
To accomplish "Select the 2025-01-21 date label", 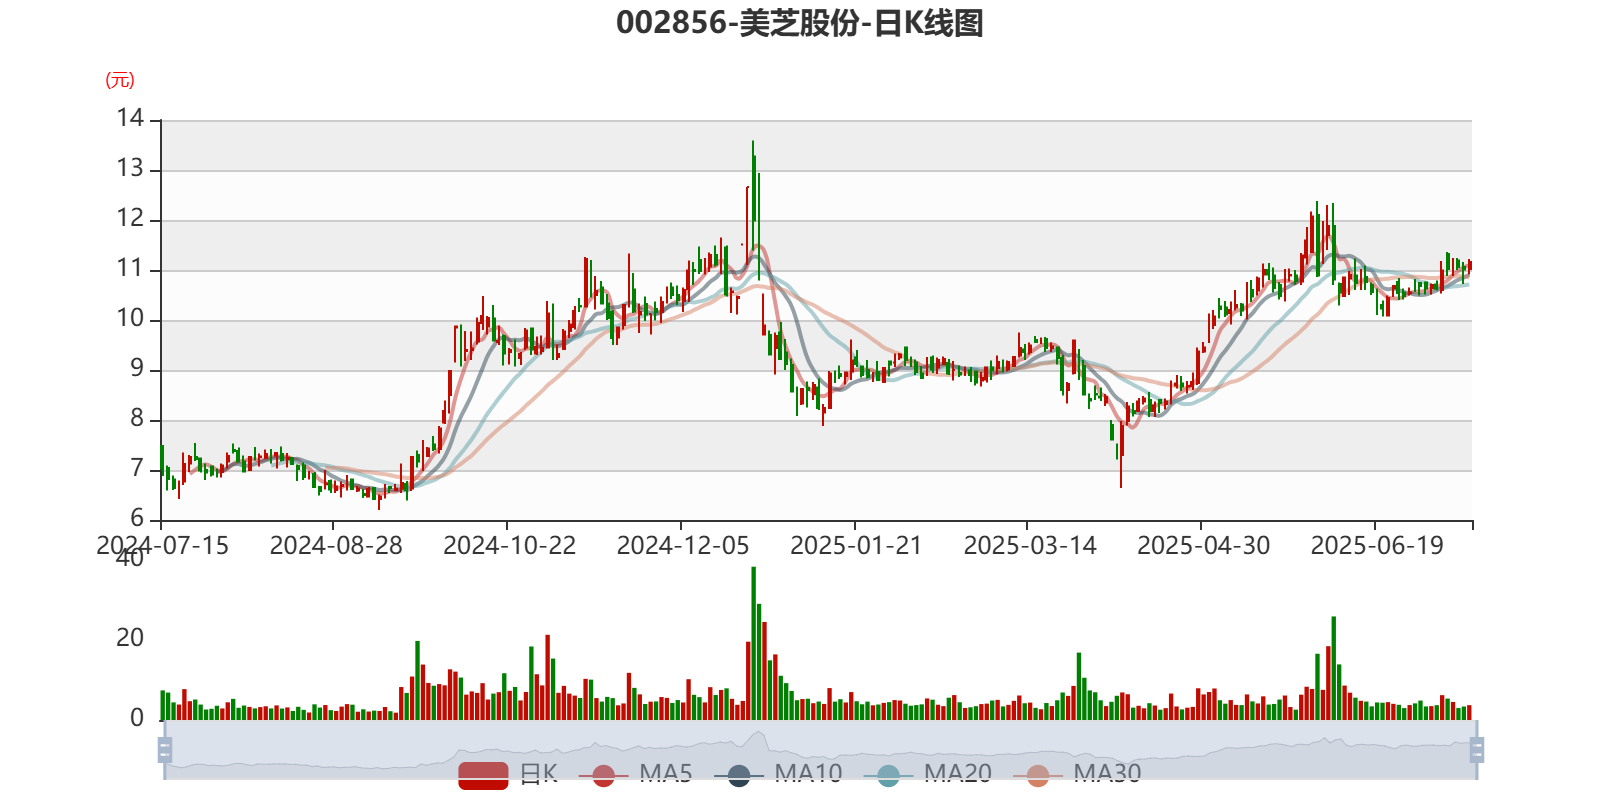I will click(x=856, y=546).
